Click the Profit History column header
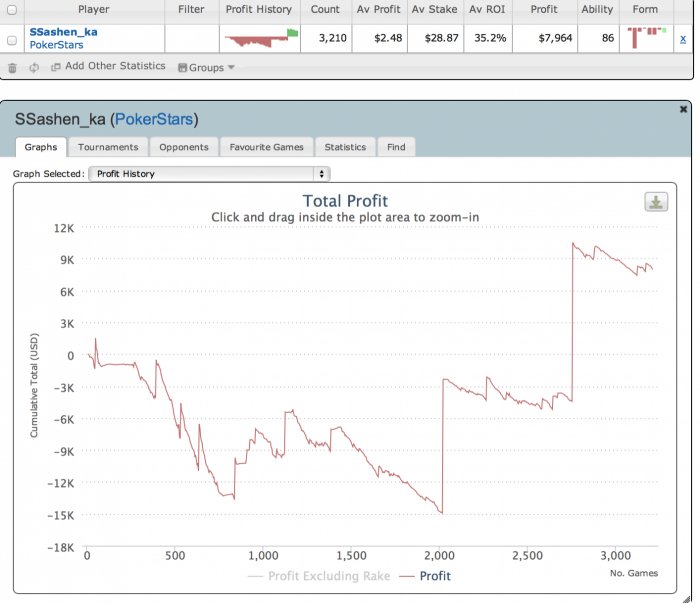This screenshot has height=604, width=700. click(x=258, y=9)
